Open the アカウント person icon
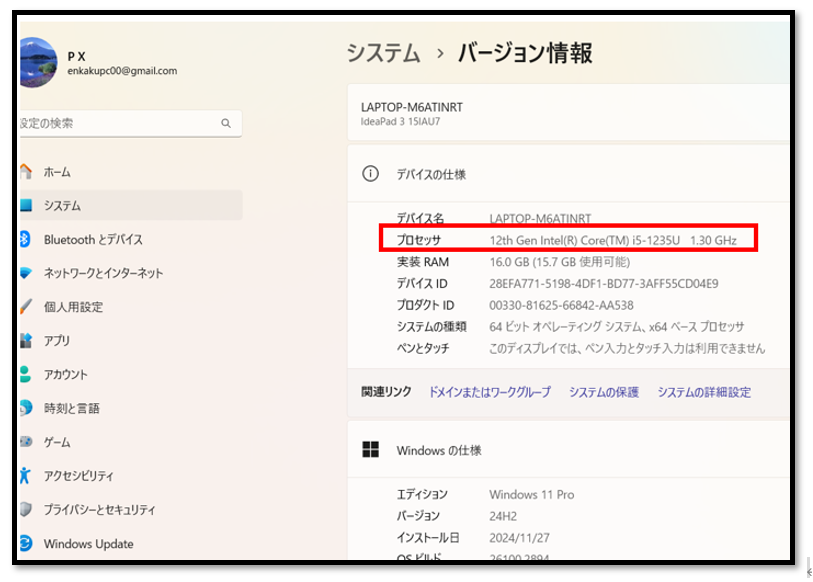Image resolution: width=813 pixels, height=582 pixels. [25, 374]
